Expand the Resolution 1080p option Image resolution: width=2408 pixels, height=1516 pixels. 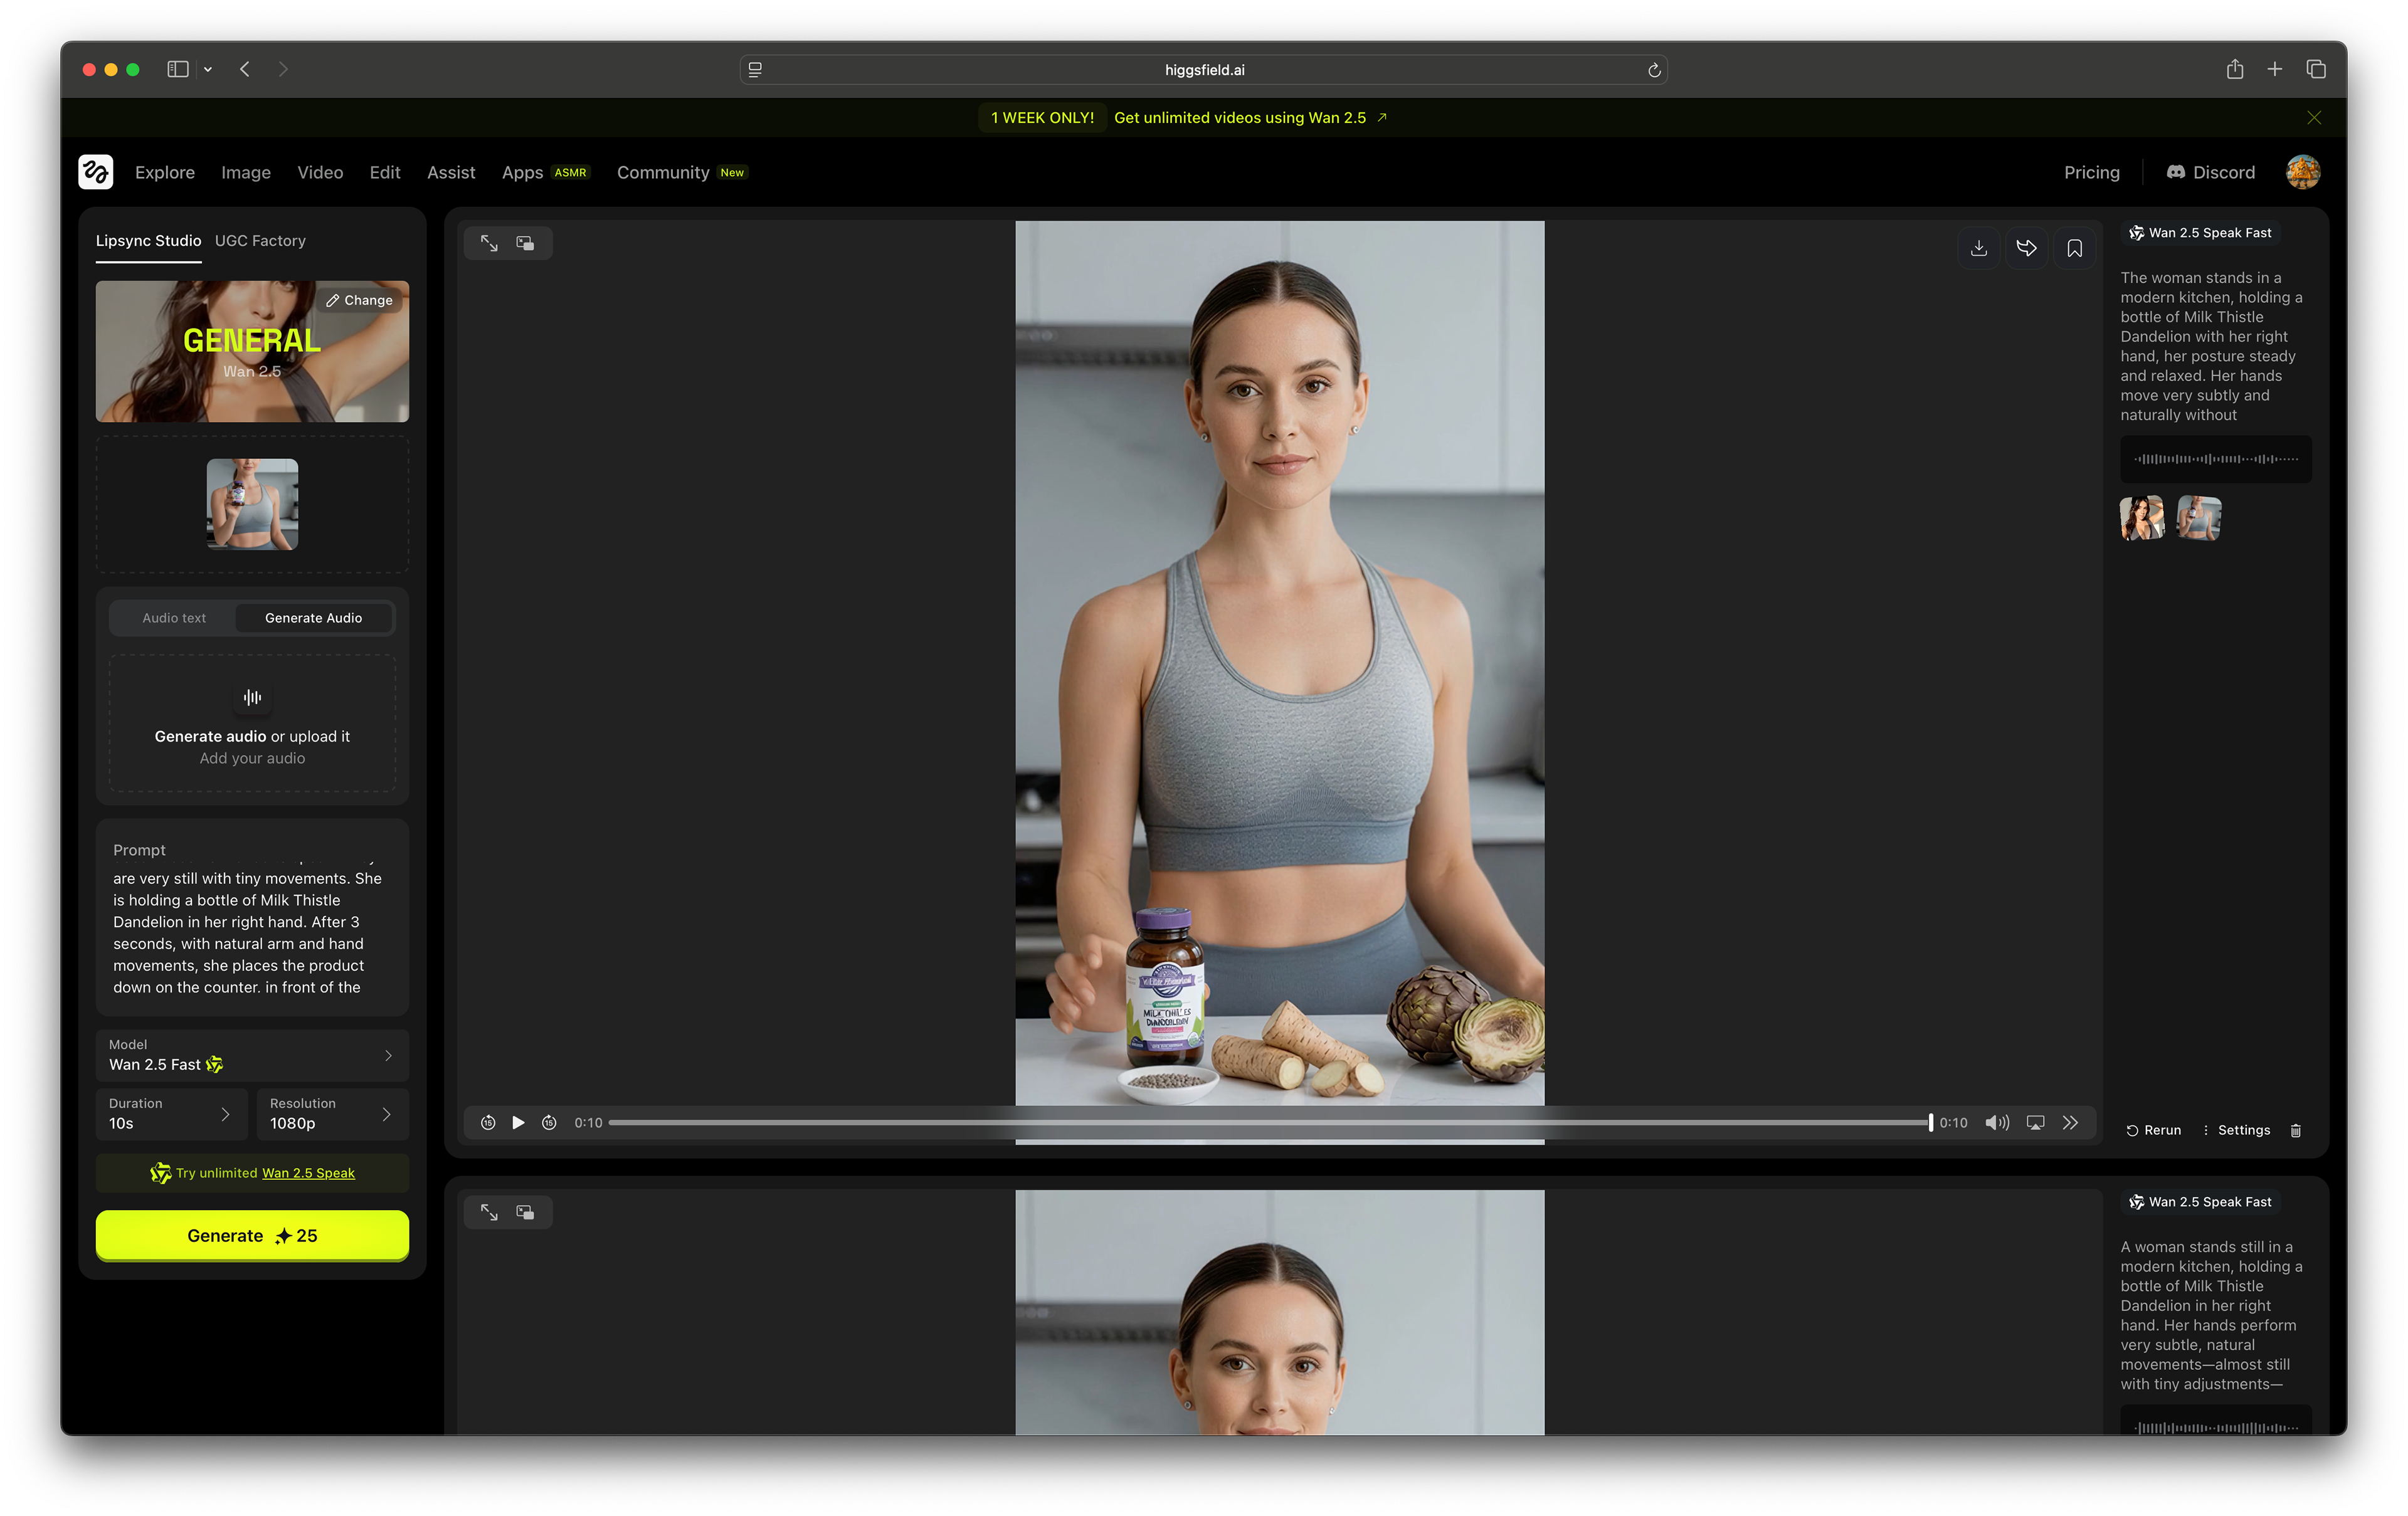[332, 1113]
